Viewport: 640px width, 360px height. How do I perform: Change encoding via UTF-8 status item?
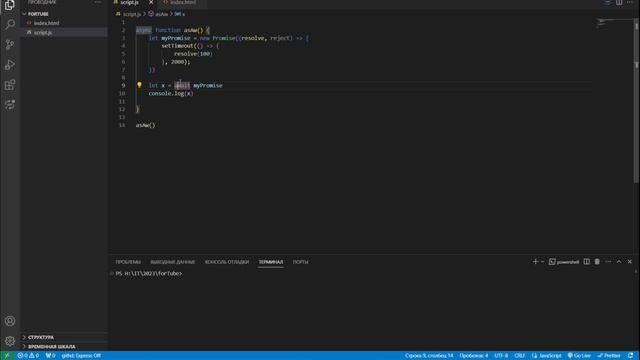(x=501, y=356)
